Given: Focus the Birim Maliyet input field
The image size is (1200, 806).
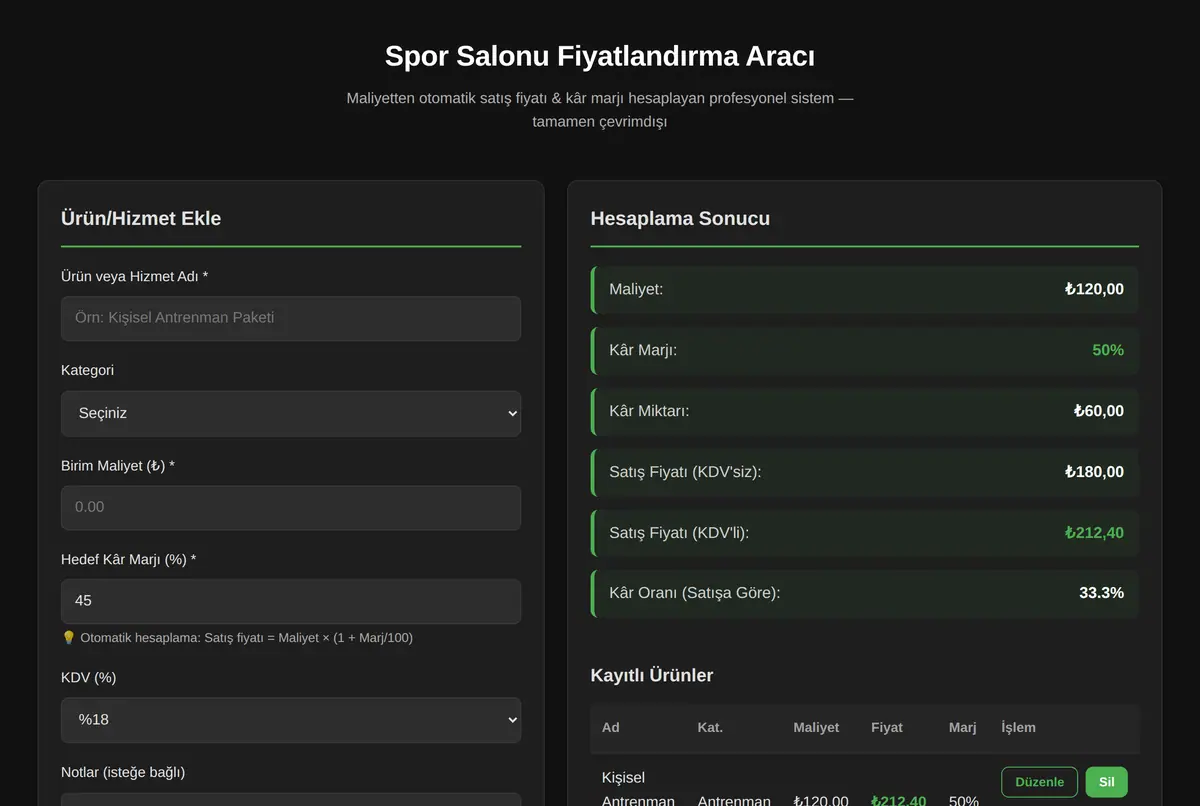Looking at the screenshot, I should [291, 507].
